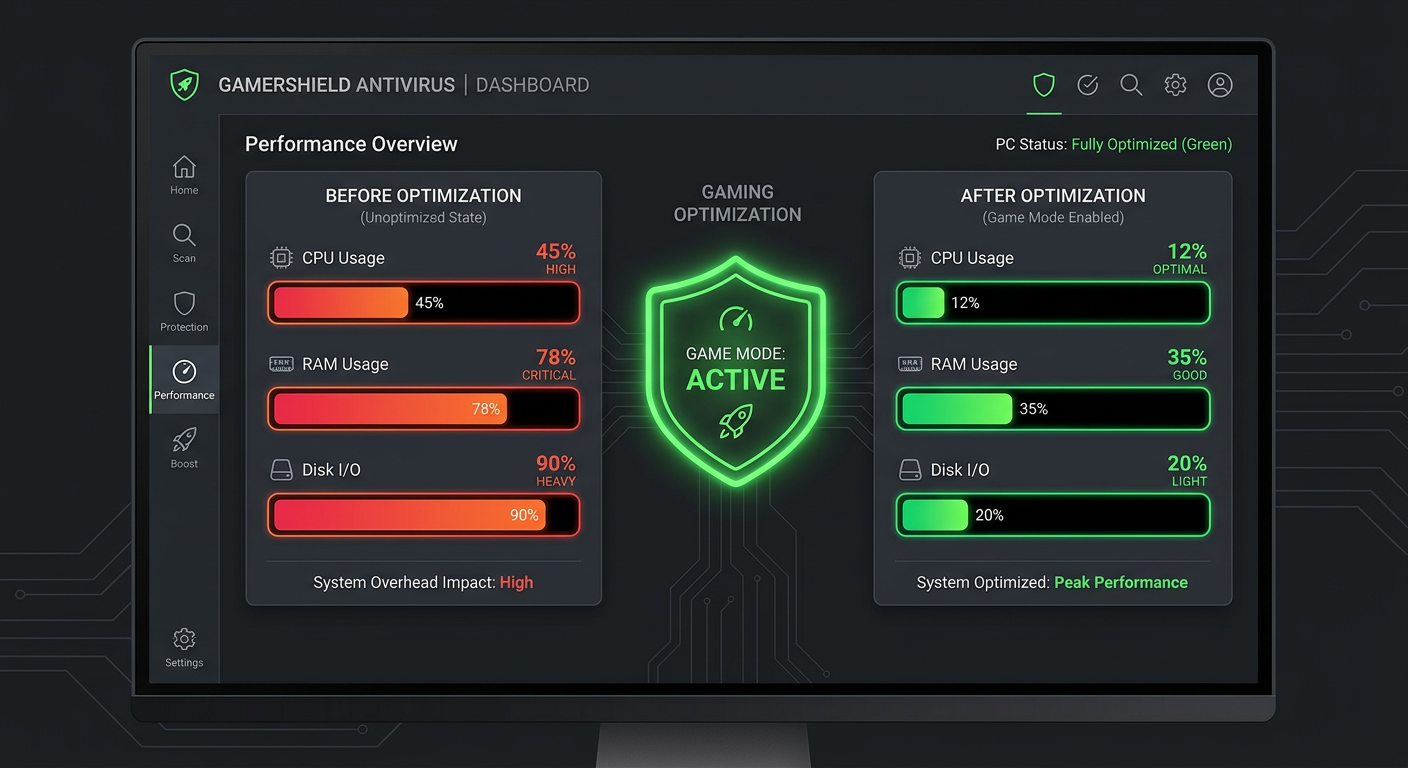Click the 45% CPU usage progress bar
The height and width of the screenshot is (768, 1408).
tap(423, 302)
